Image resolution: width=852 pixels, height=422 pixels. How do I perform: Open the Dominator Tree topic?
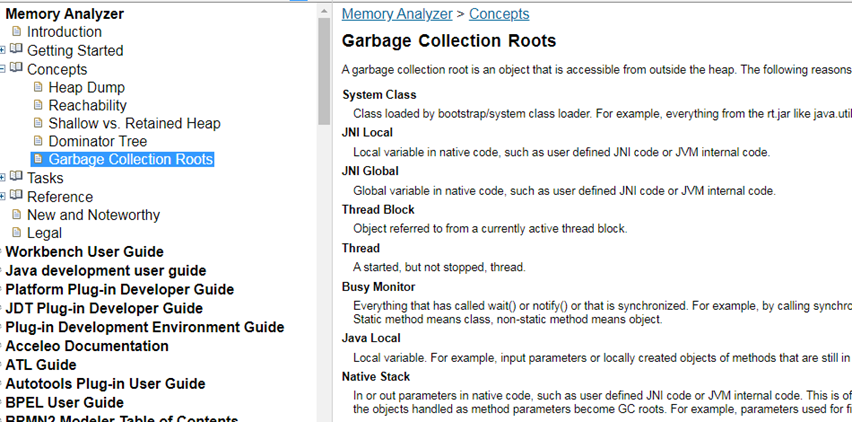pyautogui.click(x=98, y=141)
